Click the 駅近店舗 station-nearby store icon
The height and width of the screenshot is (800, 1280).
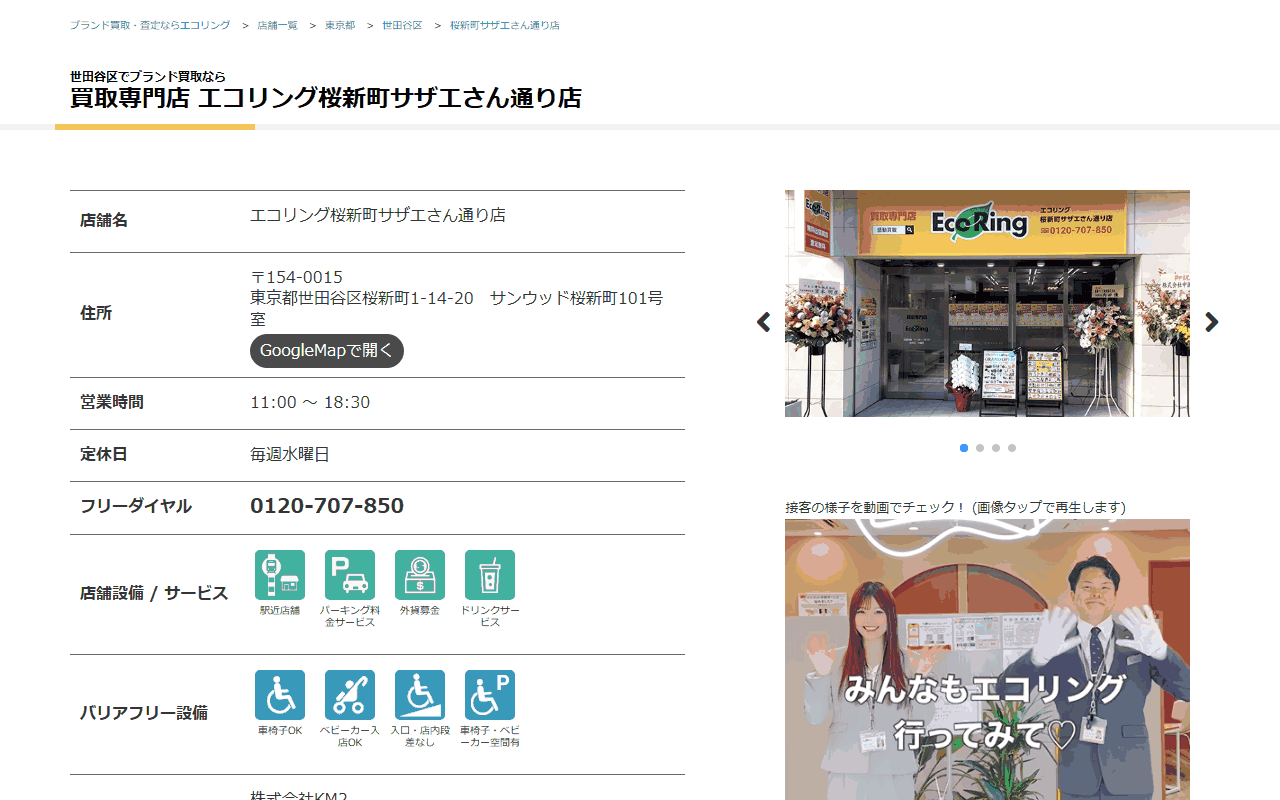[280, 575]
